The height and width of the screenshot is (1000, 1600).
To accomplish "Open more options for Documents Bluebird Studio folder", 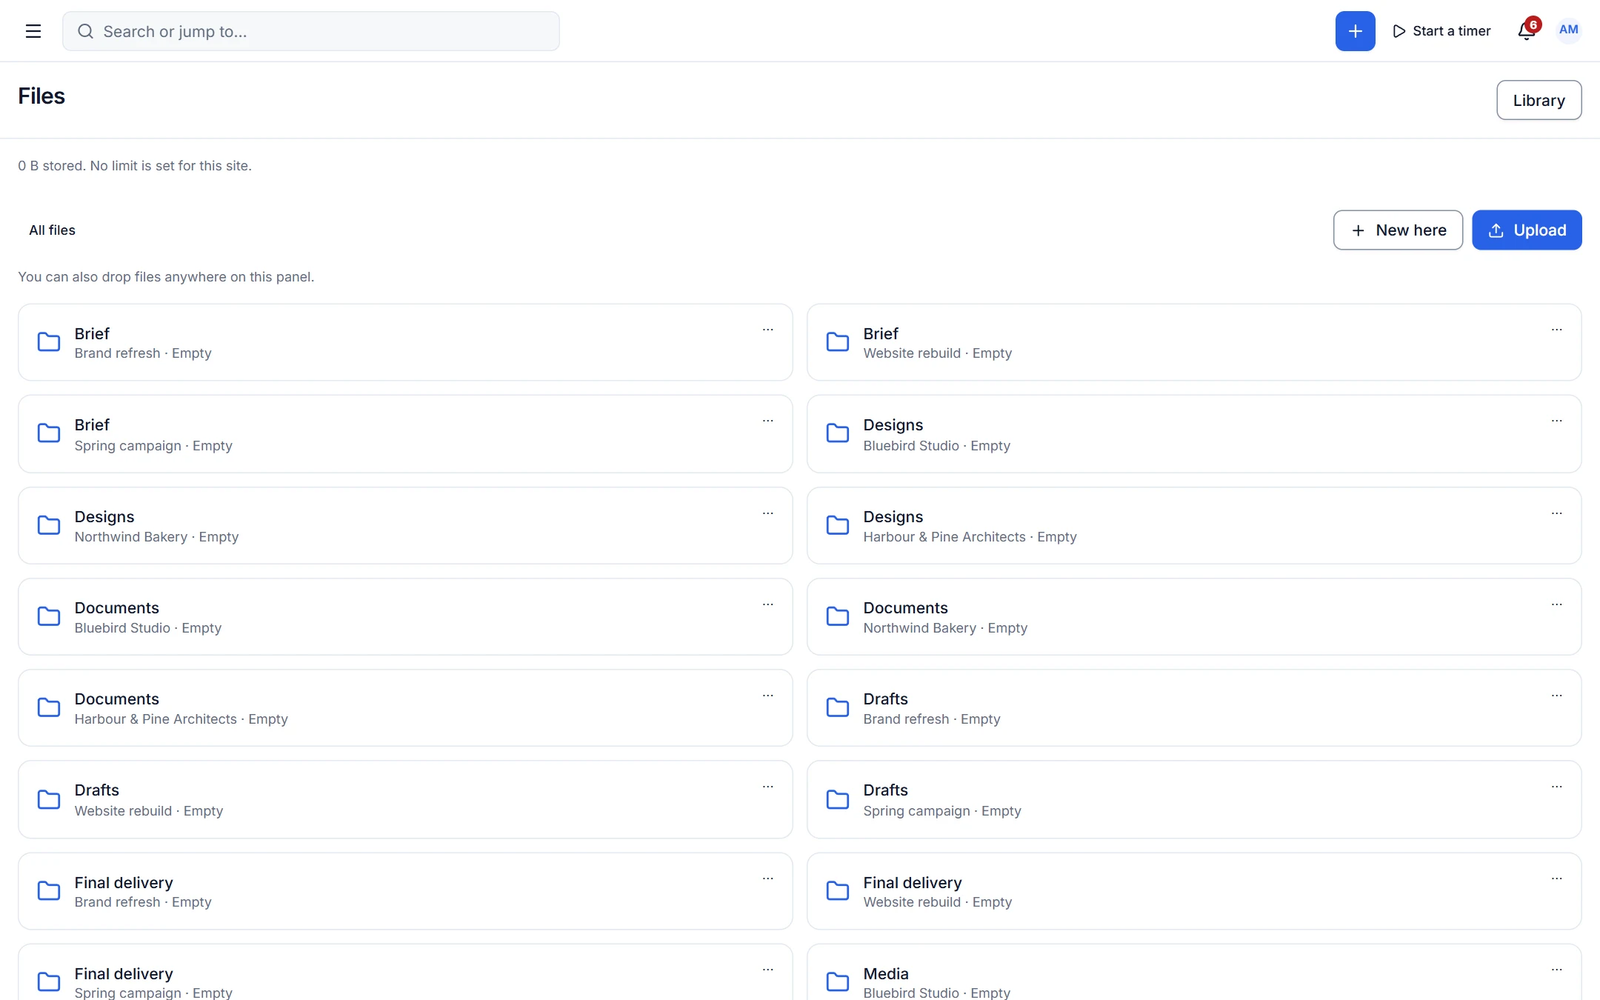I will click(x=768, y=604).
